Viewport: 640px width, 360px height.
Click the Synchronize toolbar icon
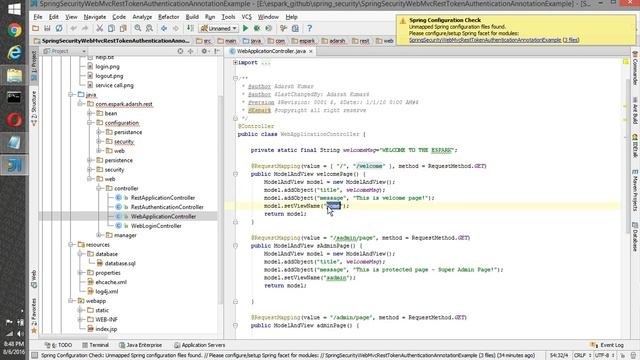(x=59, y=29)
